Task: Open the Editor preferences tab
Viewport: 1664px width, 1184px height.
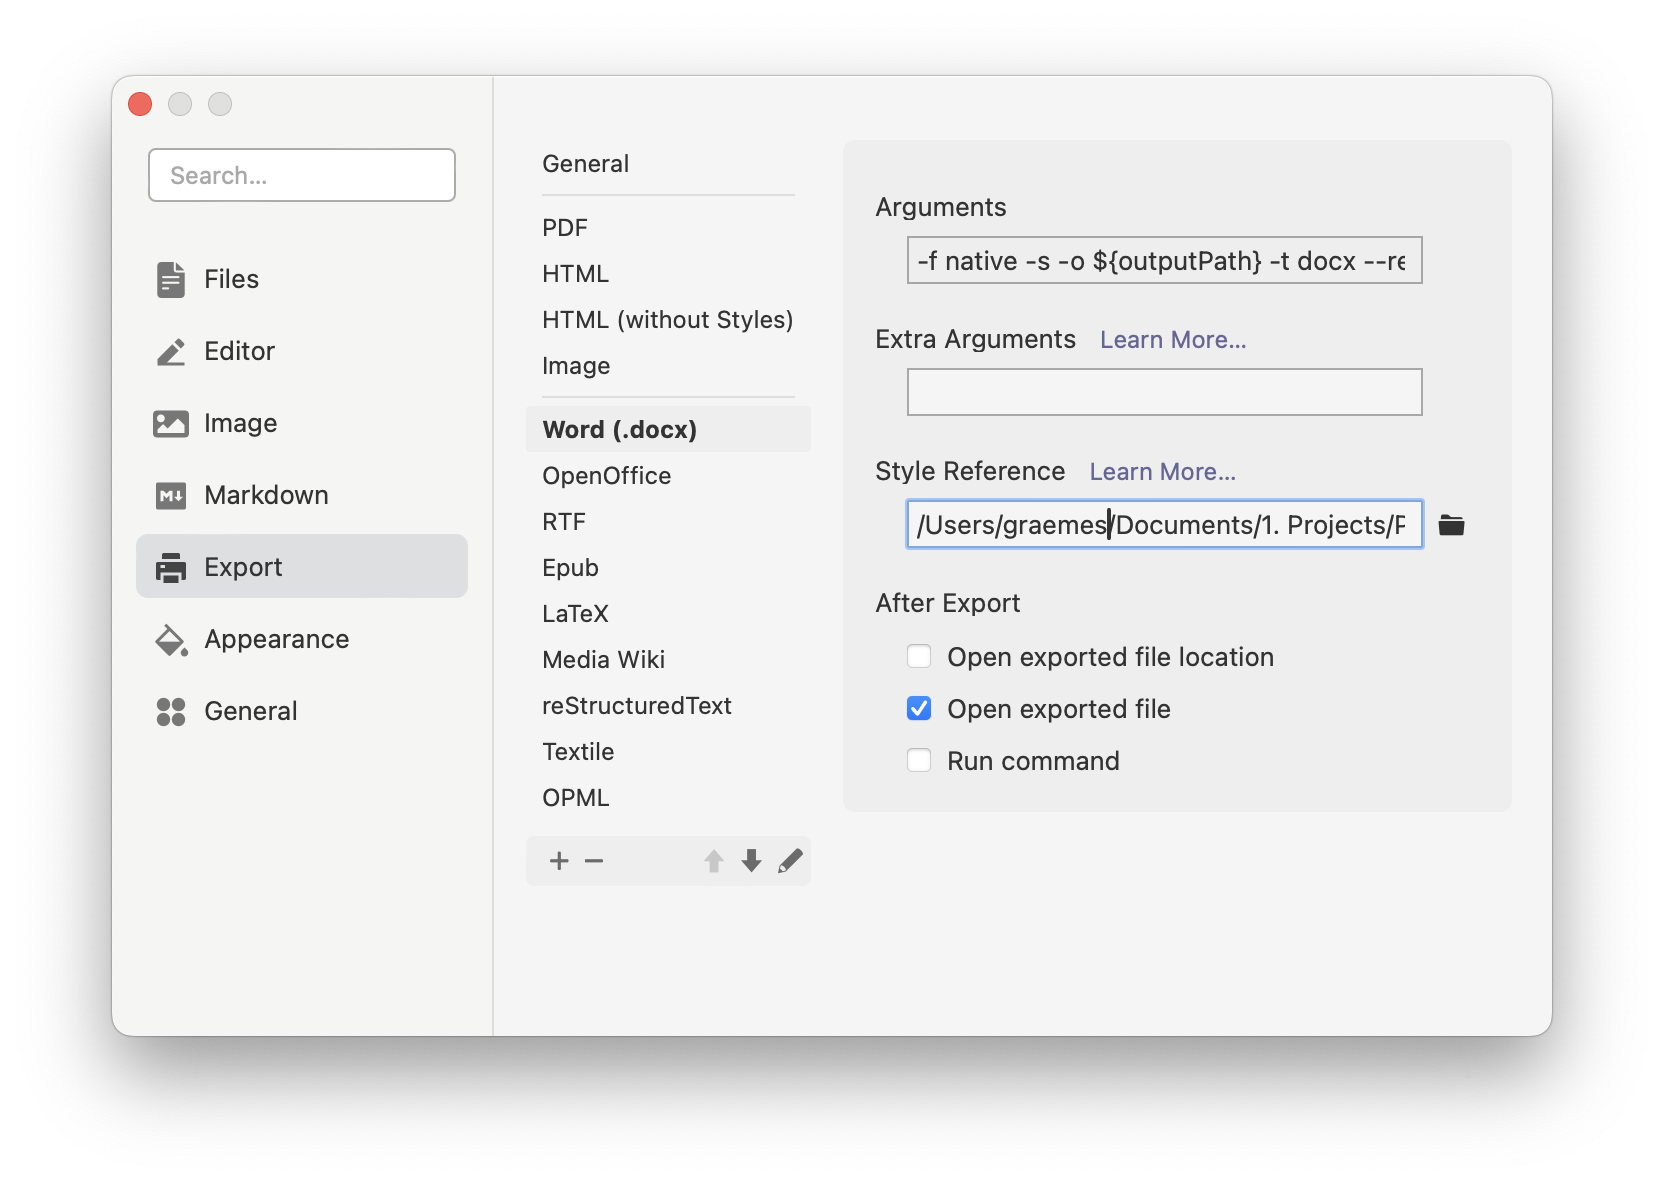Action: pyautogui.click(x=239, y=351)
